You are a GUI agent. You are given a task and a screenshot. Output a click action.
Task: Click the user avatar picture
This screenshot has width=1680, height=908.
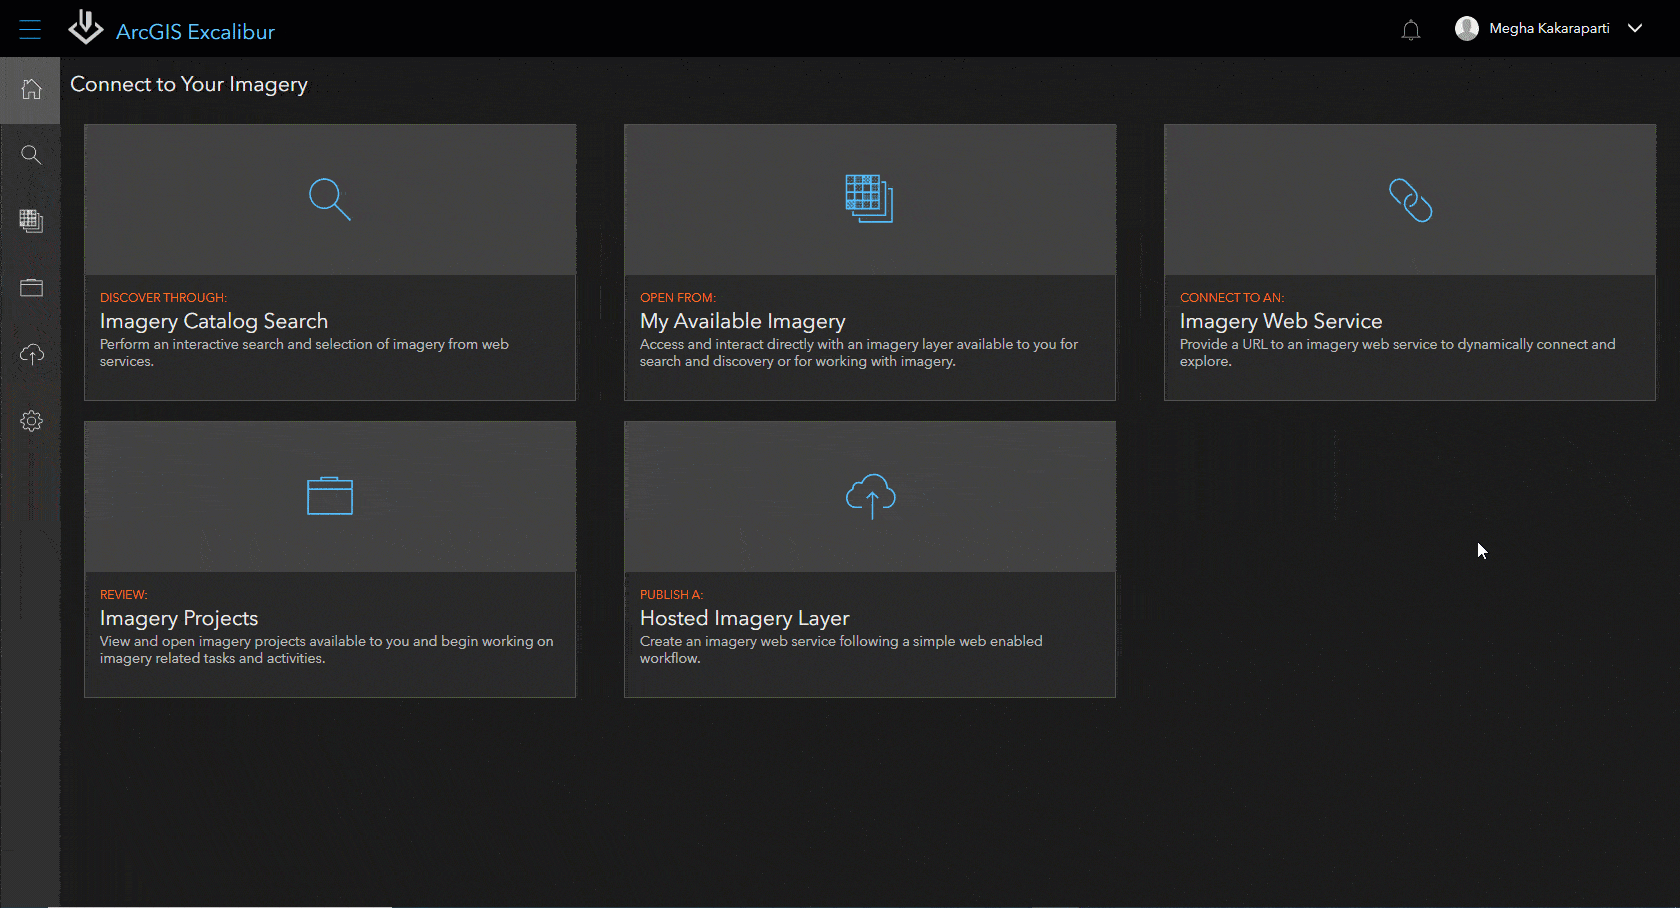1467,28
